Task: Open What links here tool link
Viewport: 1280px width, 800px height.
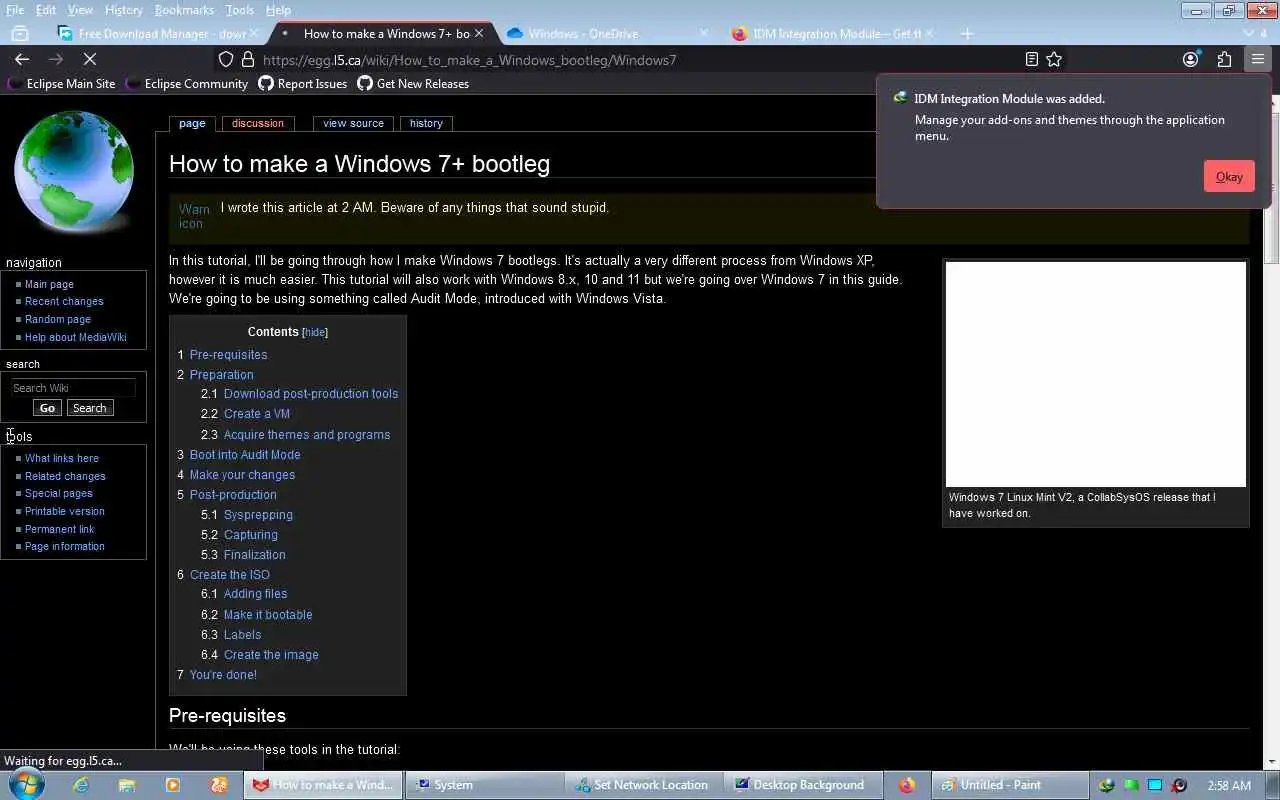Action: (62, 458)
